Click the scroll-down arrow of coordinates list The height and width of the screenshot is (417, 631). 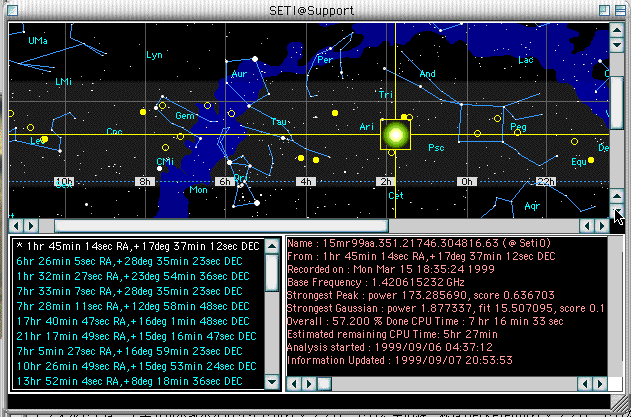272,382
